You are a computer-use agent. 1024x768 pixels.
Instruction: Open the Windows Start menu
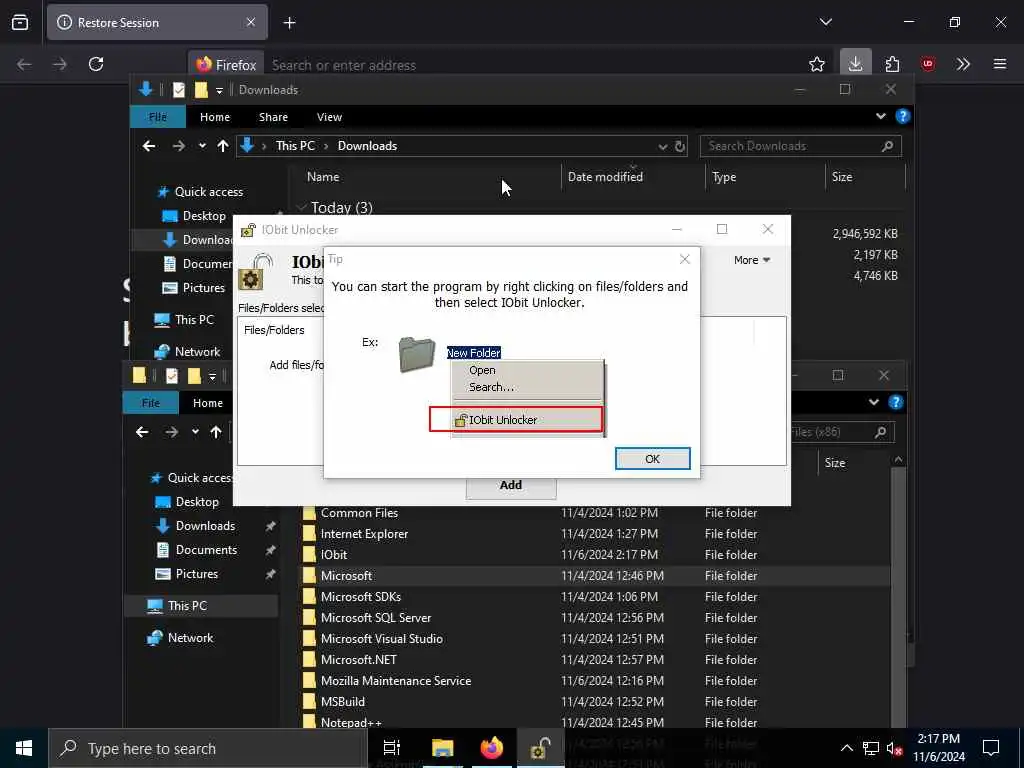[x=24, y=748]
